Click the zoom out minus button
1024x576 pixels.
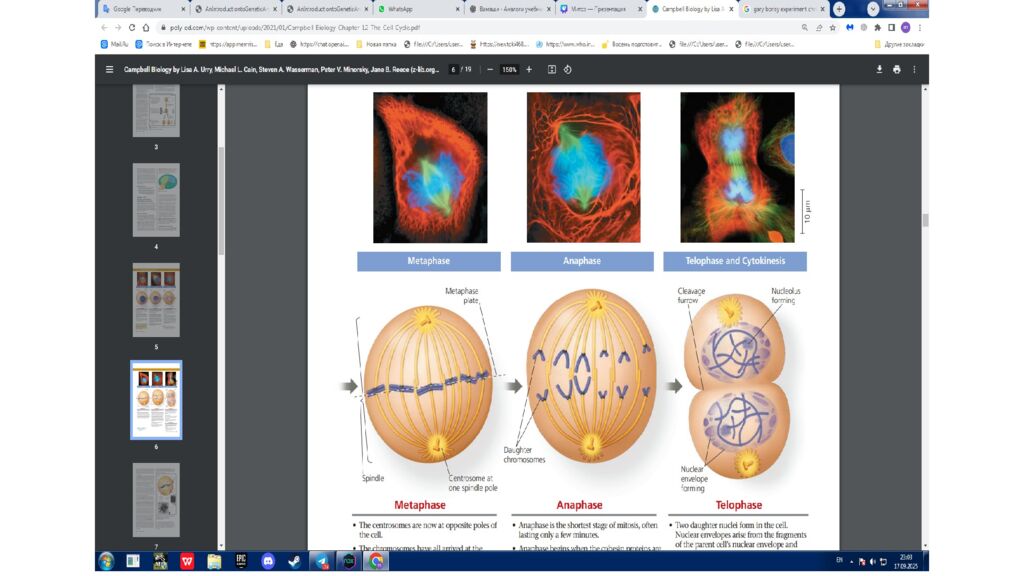pos(490,70)
